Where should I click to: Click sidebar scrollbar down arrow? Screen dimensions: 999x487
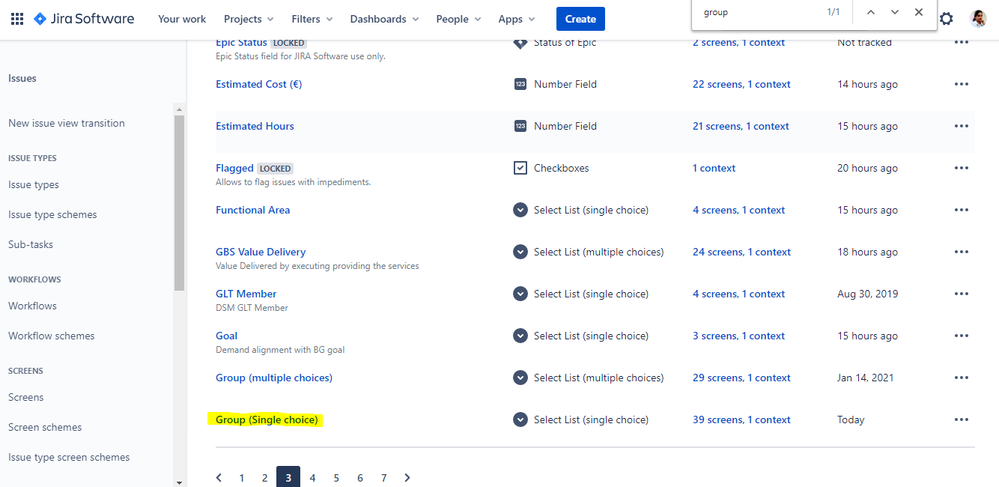click(179, 483)
